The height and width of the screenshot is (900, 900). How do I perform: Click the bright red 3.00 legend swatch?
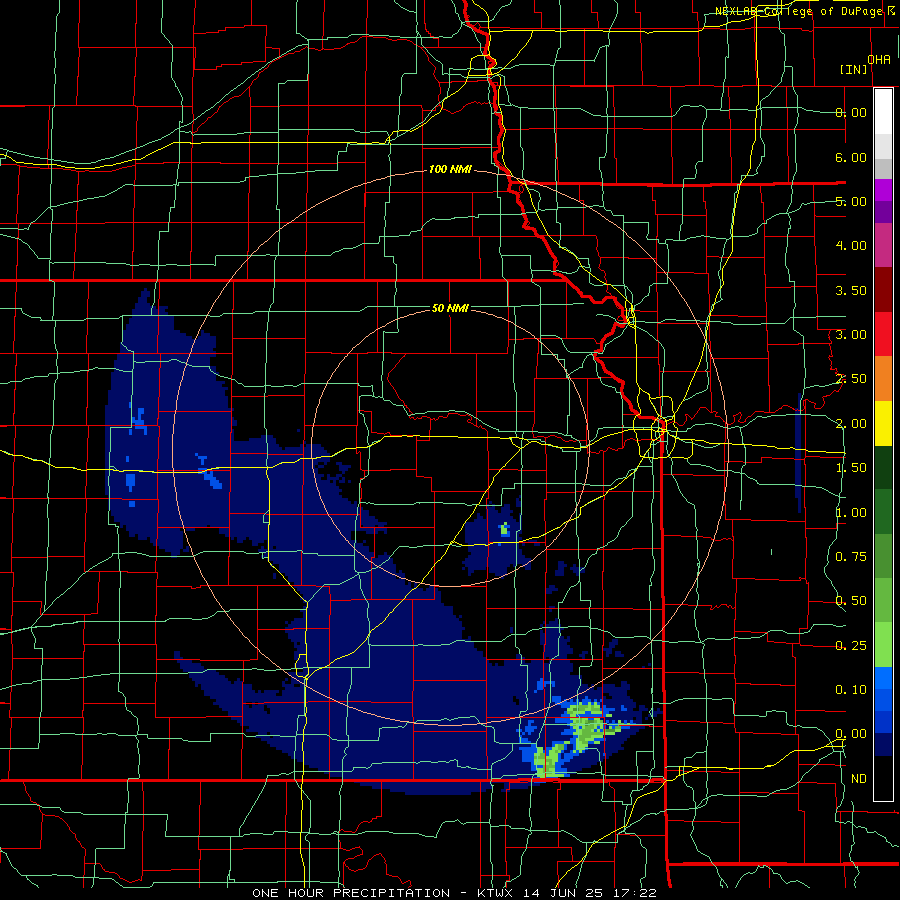883,334
